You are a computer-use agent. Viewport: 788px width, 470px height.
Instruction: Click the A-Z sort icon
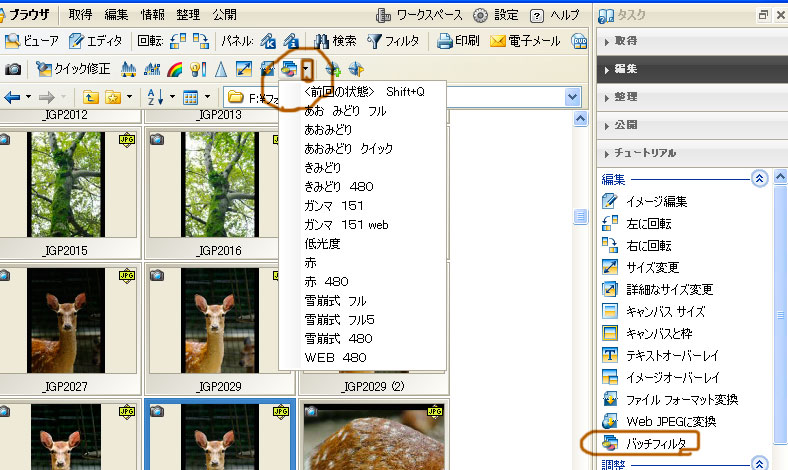(x=155, y=97)
